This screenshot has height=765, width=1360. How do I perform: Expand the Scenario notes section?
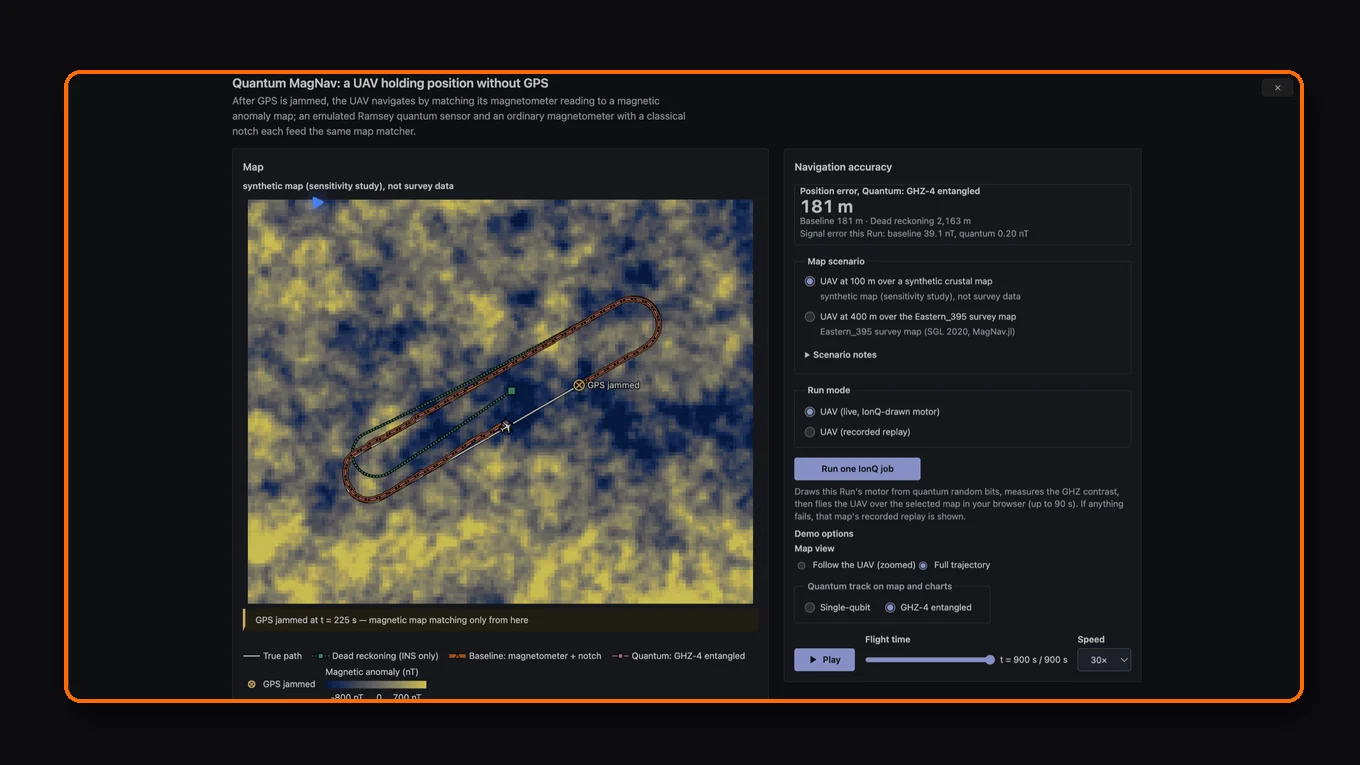(840, 355)
